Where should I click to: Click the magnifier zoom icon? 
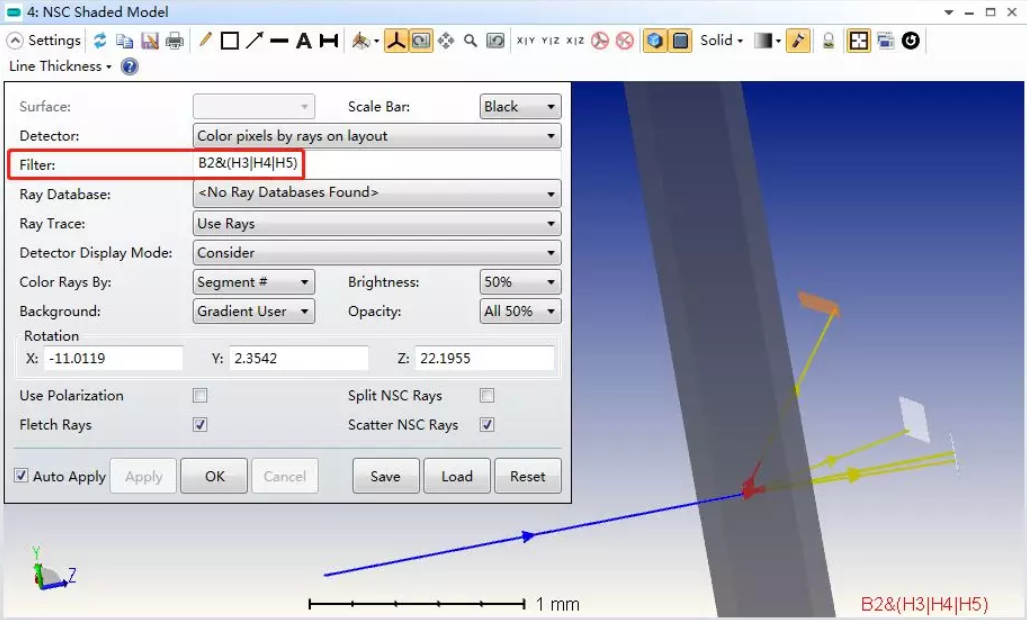(x=471, y=41)
